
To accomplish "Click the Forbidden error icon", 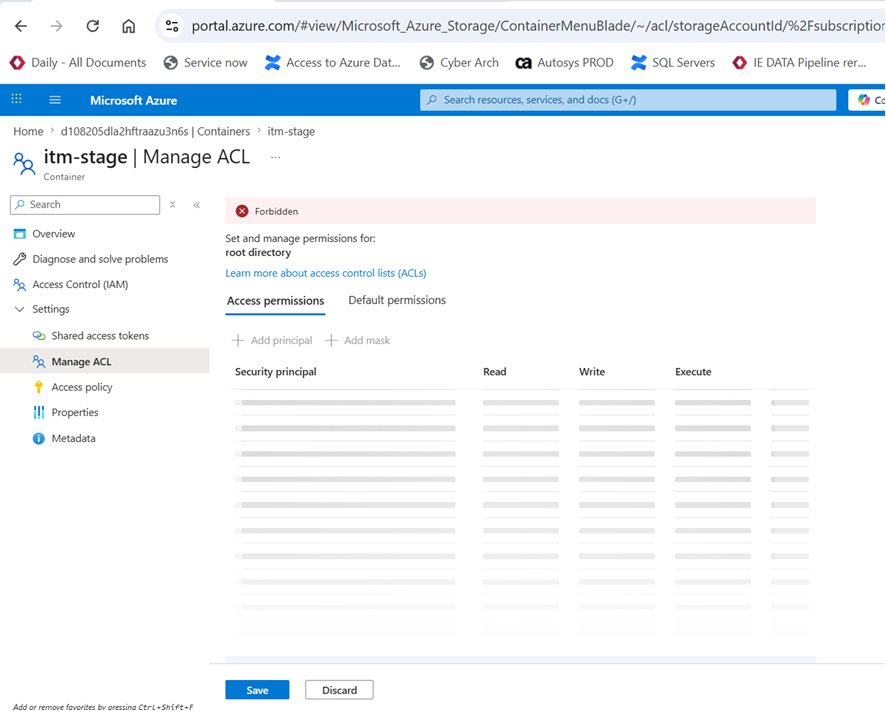I will pos(242,211).
